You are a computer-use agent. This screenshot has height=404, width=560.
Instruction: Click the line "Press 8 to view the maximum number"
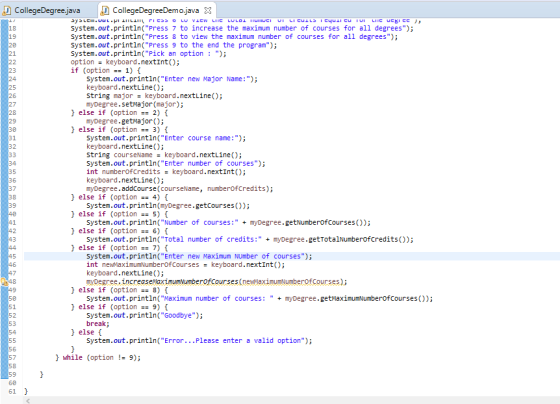click(x=234, y=37)
